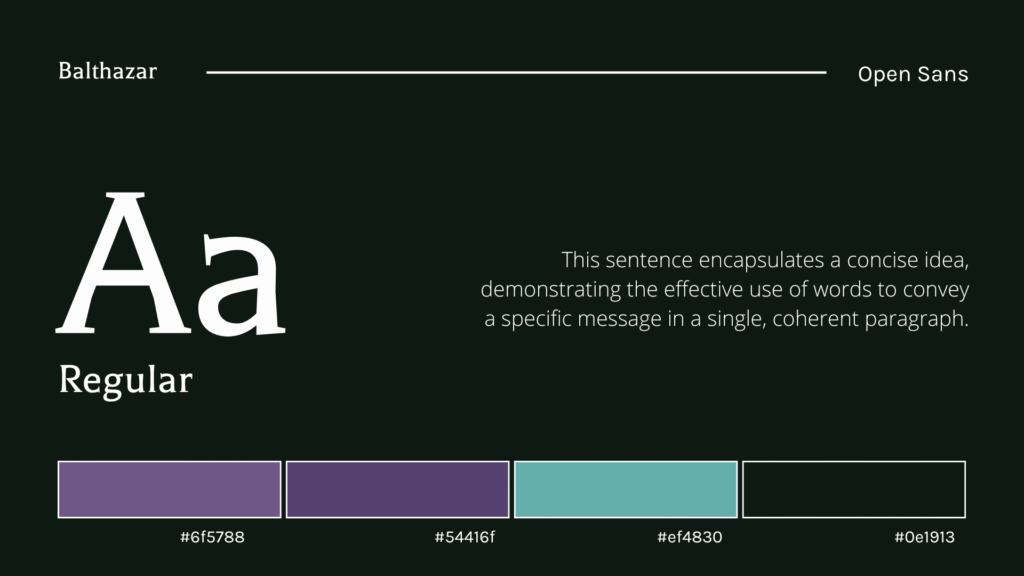The width and height of the screenshot is (1024, 576).
Task: Click the large lowercase a specimen
Action: 242,285
